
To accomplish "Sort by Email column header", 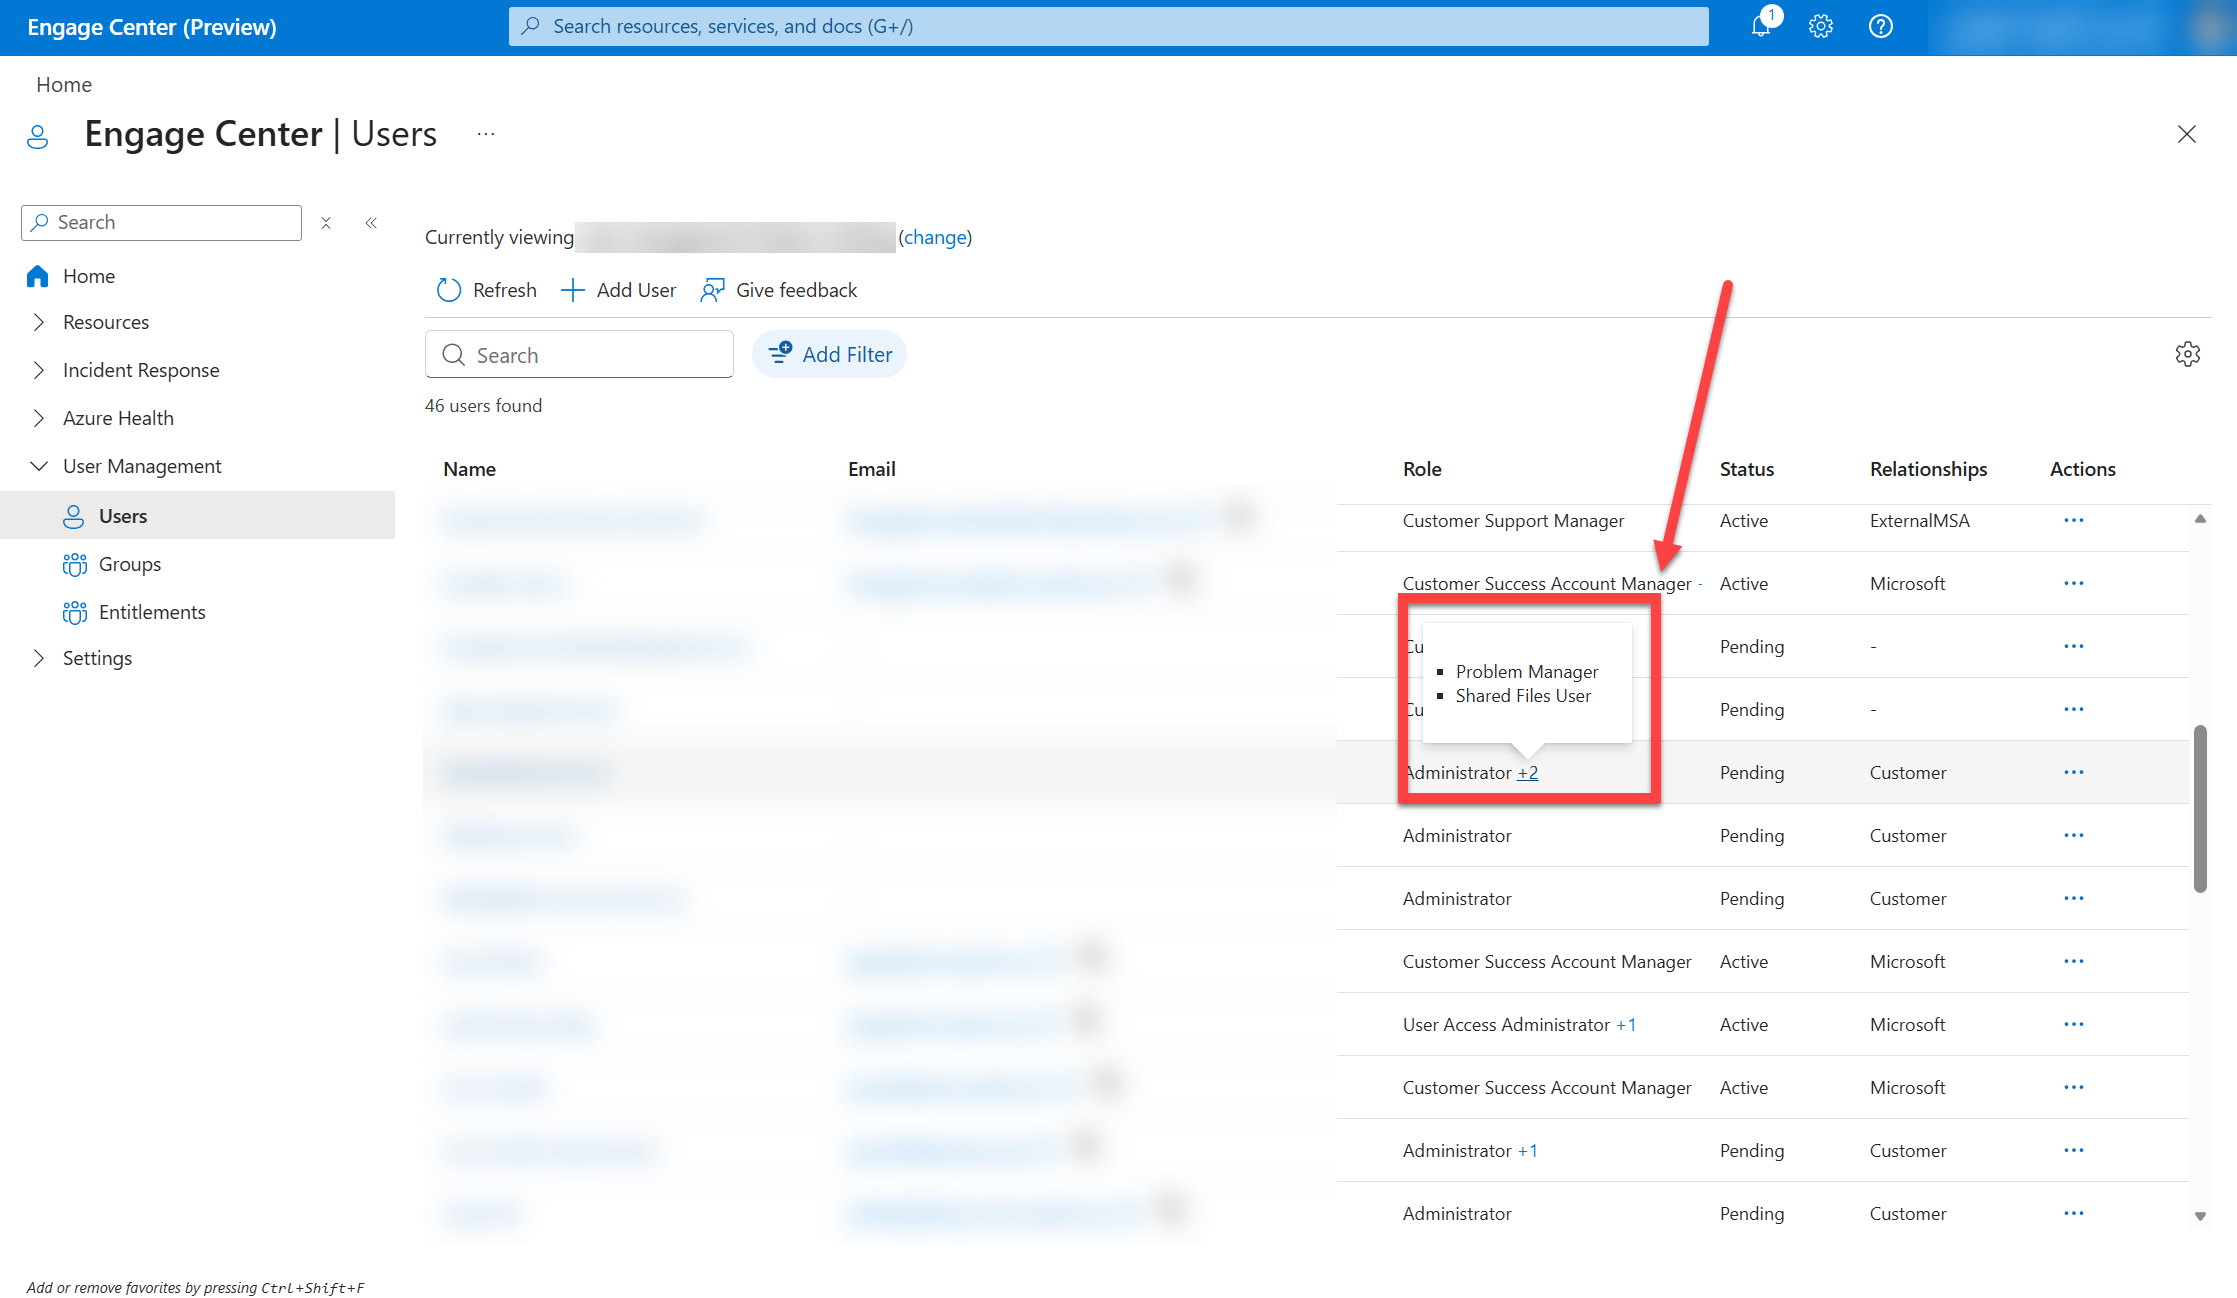I will [x=872, y=469].
